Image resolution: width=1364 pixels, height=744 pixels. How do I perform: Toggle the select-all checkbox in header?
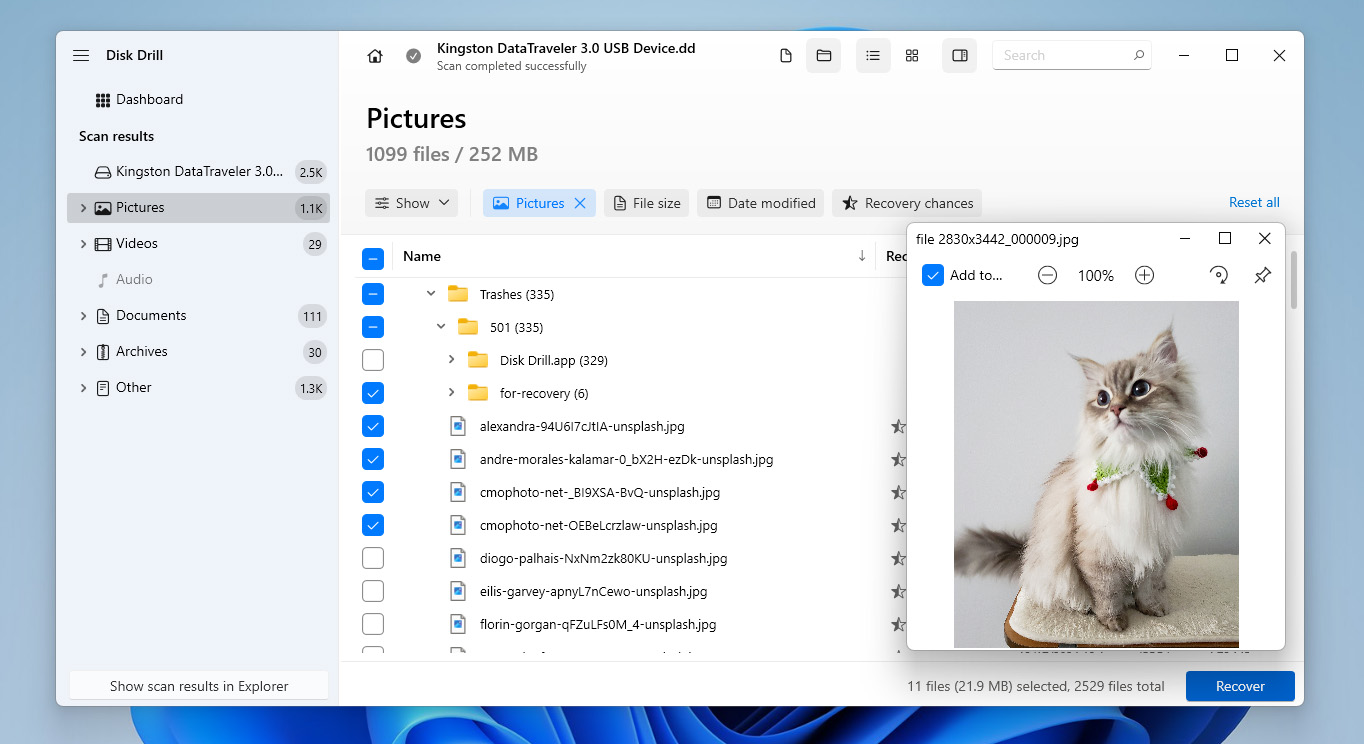tap(373, 259)
